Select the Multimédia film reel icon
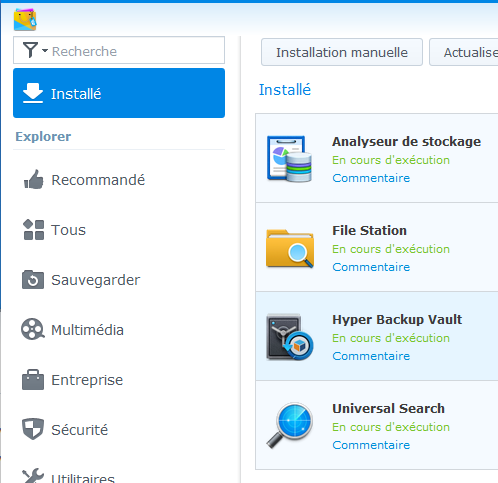 click(x=32, y=329)
